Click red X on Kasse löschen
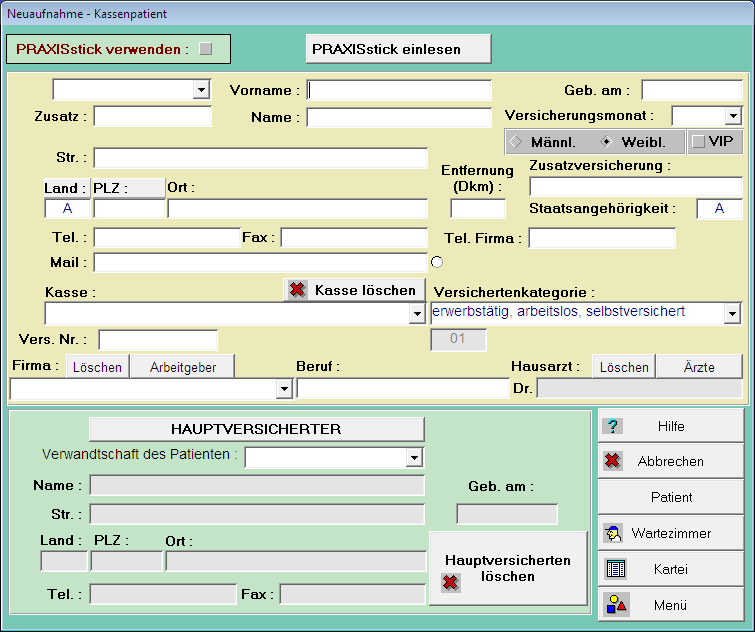The width and height of the screenshot is (755, 632). tap(297, 290)
